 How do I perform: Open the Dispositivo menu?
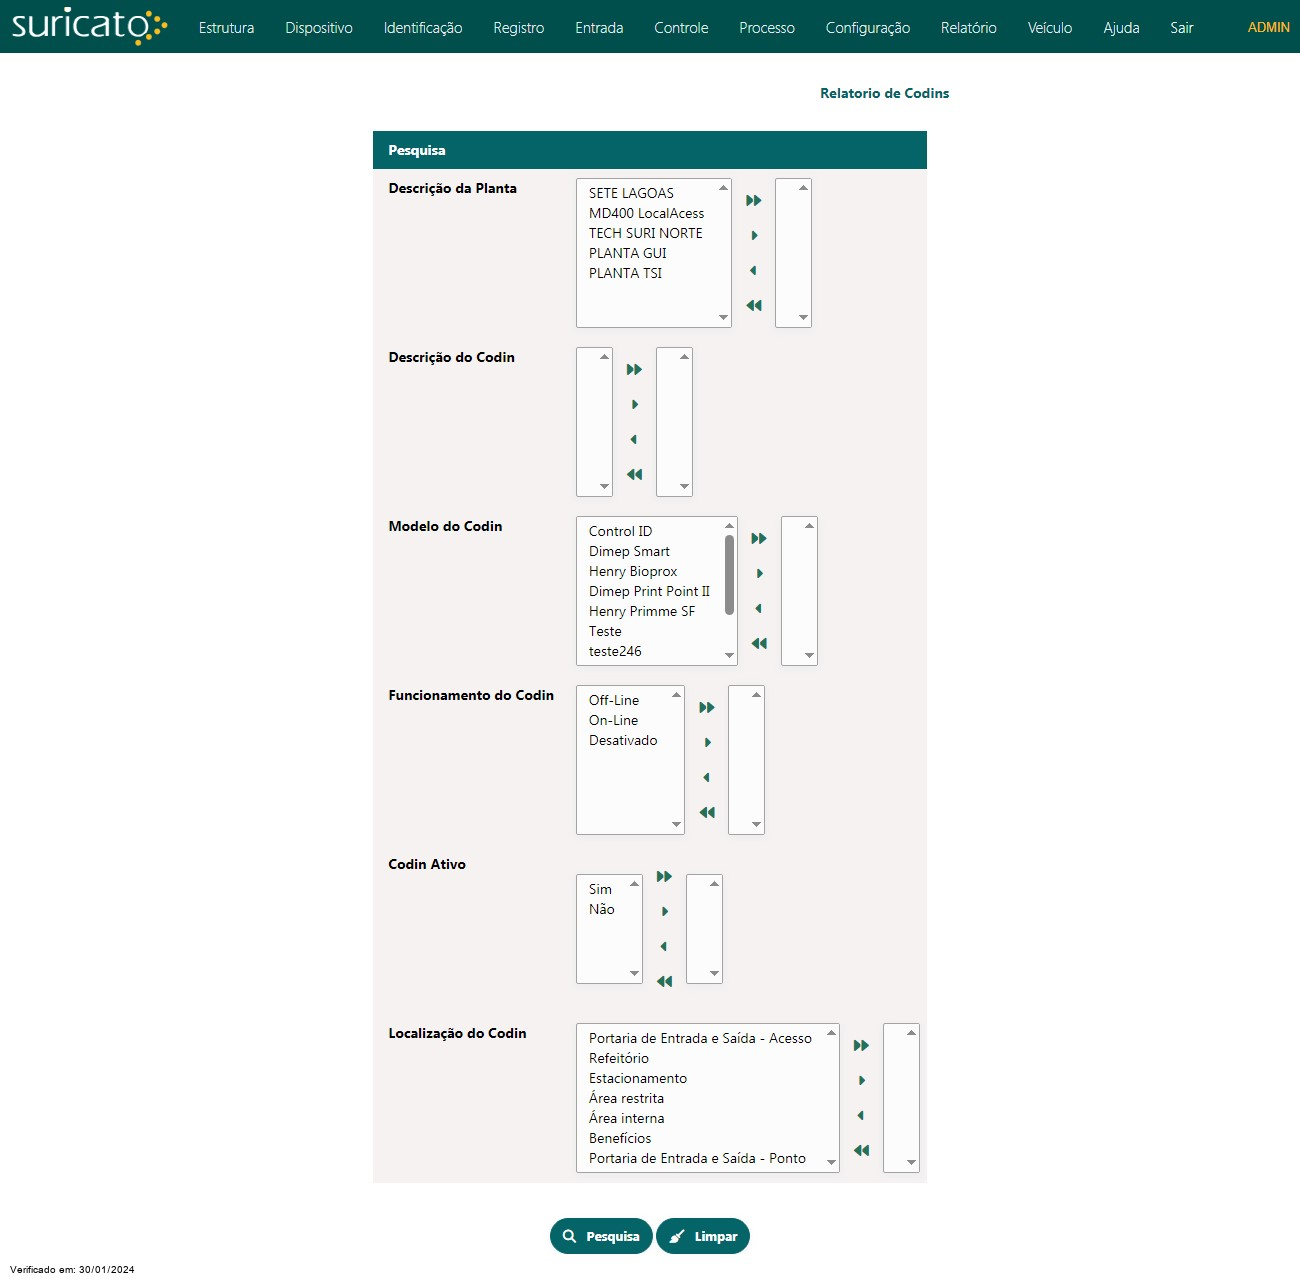click(319, 28)
